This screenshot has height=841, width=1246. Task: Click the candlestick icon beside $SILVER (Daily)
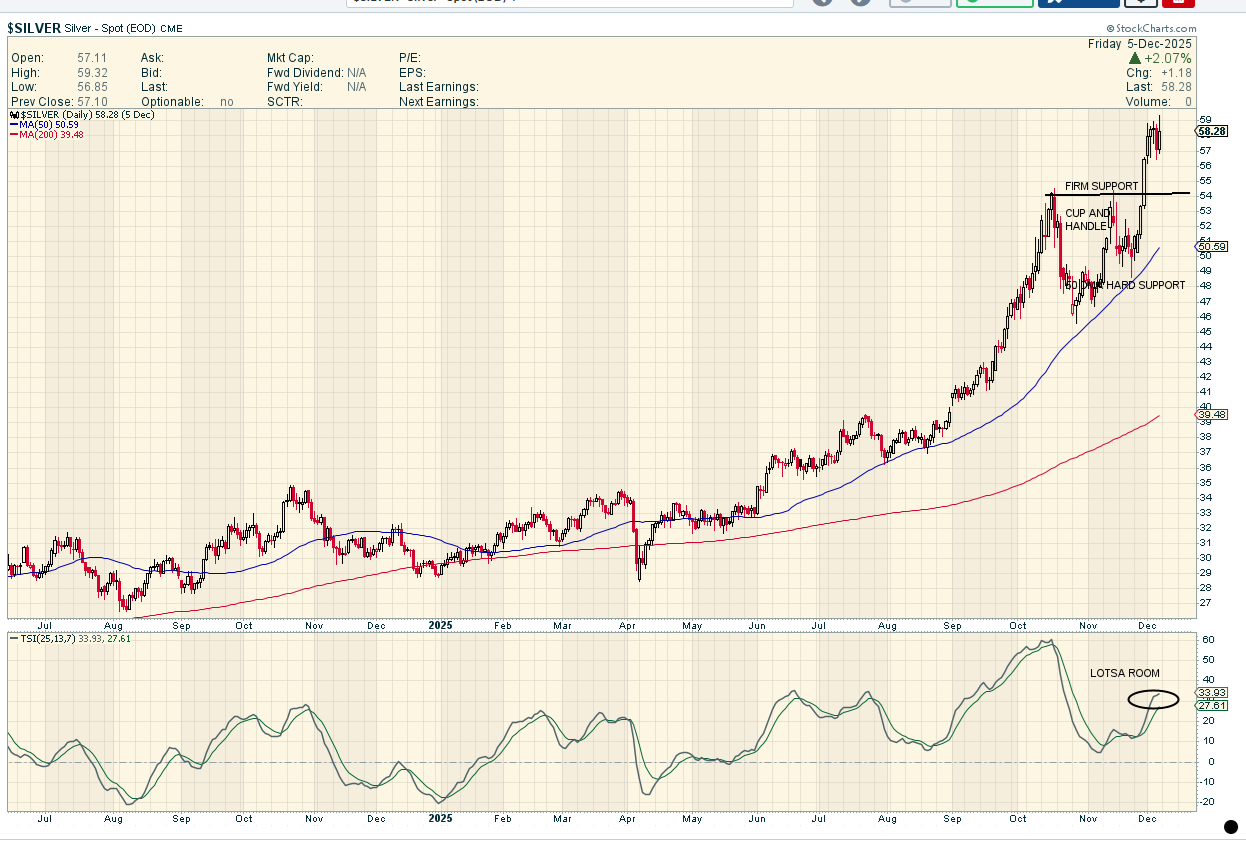tap(14, 117)
